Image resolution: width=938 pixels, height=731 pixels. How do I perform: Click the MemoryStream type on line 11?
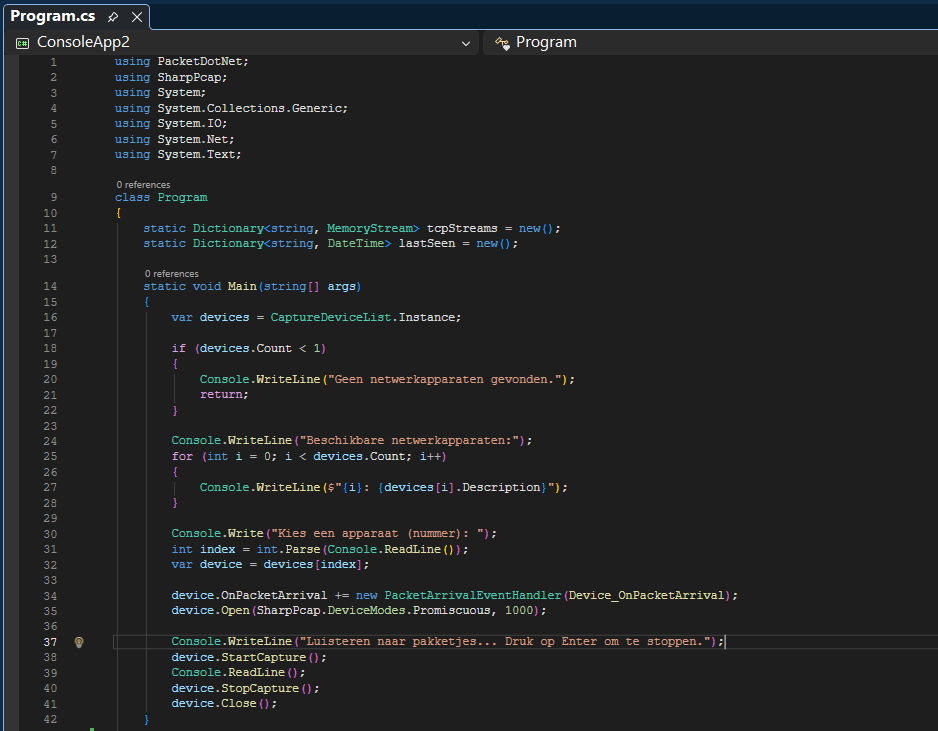[372, 228]
